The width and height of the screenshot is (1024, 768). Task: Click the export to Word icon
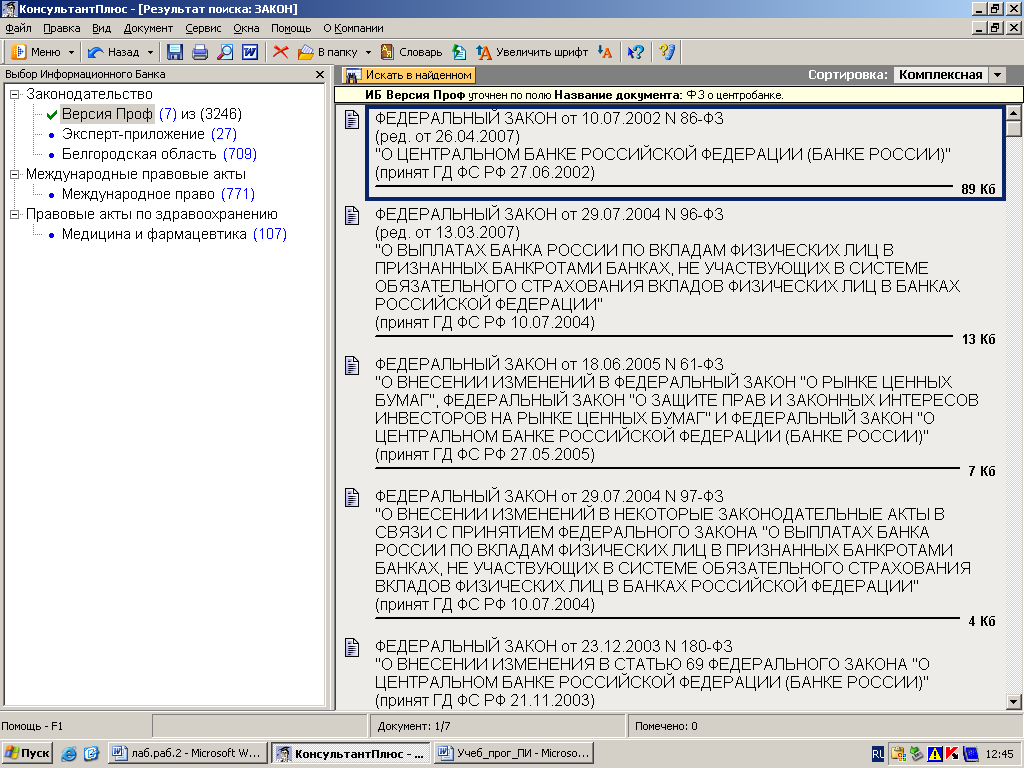point(250,52)
